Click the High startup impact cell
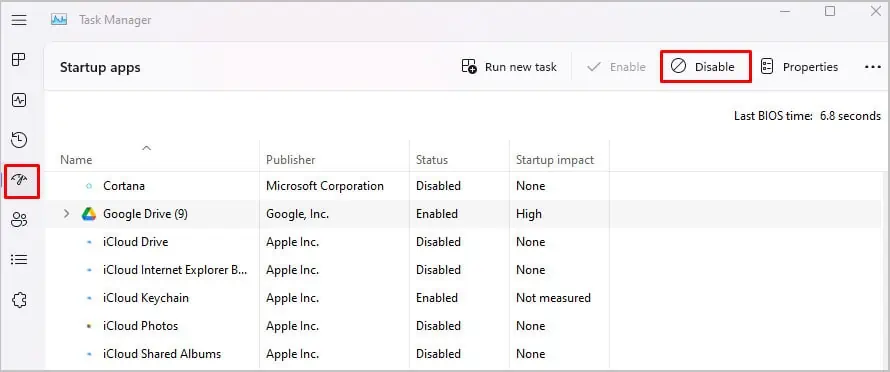The width and height of the screenshot is (890, 372). click(x=528, y=214)
